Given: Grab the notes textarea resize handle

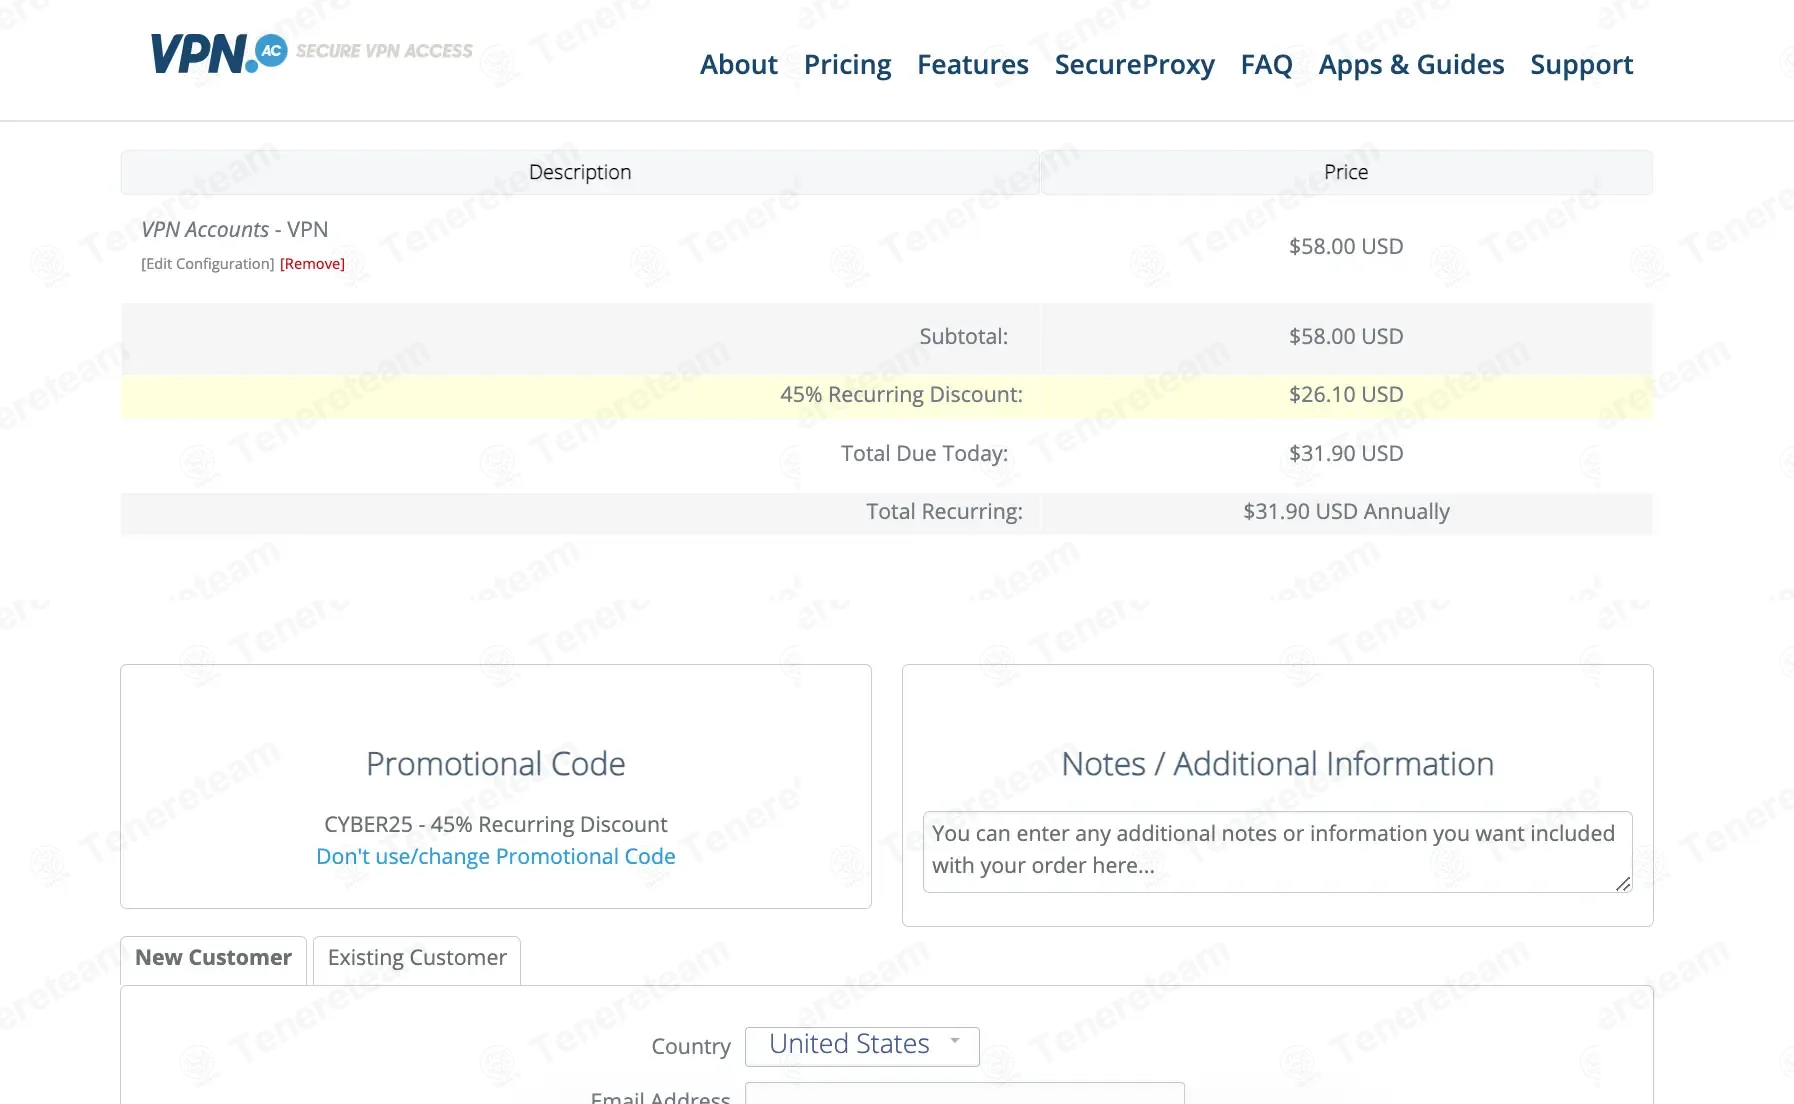Looking at the screenshot, I should tap(1622, 883).
